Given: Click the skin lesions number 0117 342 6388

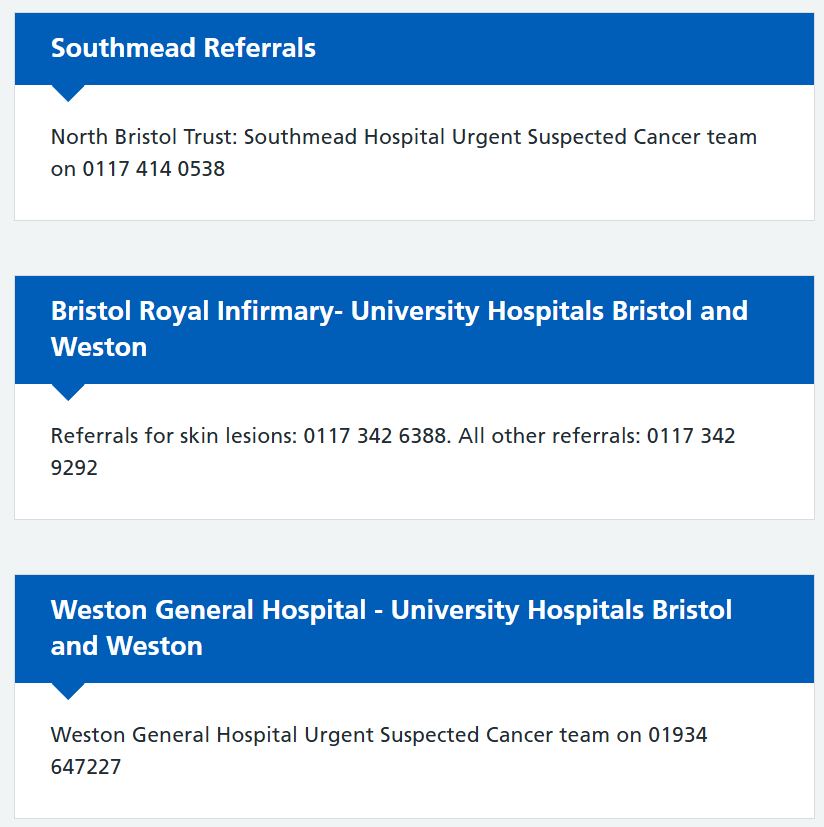Looking at the screenshot, I should [375, 436].
